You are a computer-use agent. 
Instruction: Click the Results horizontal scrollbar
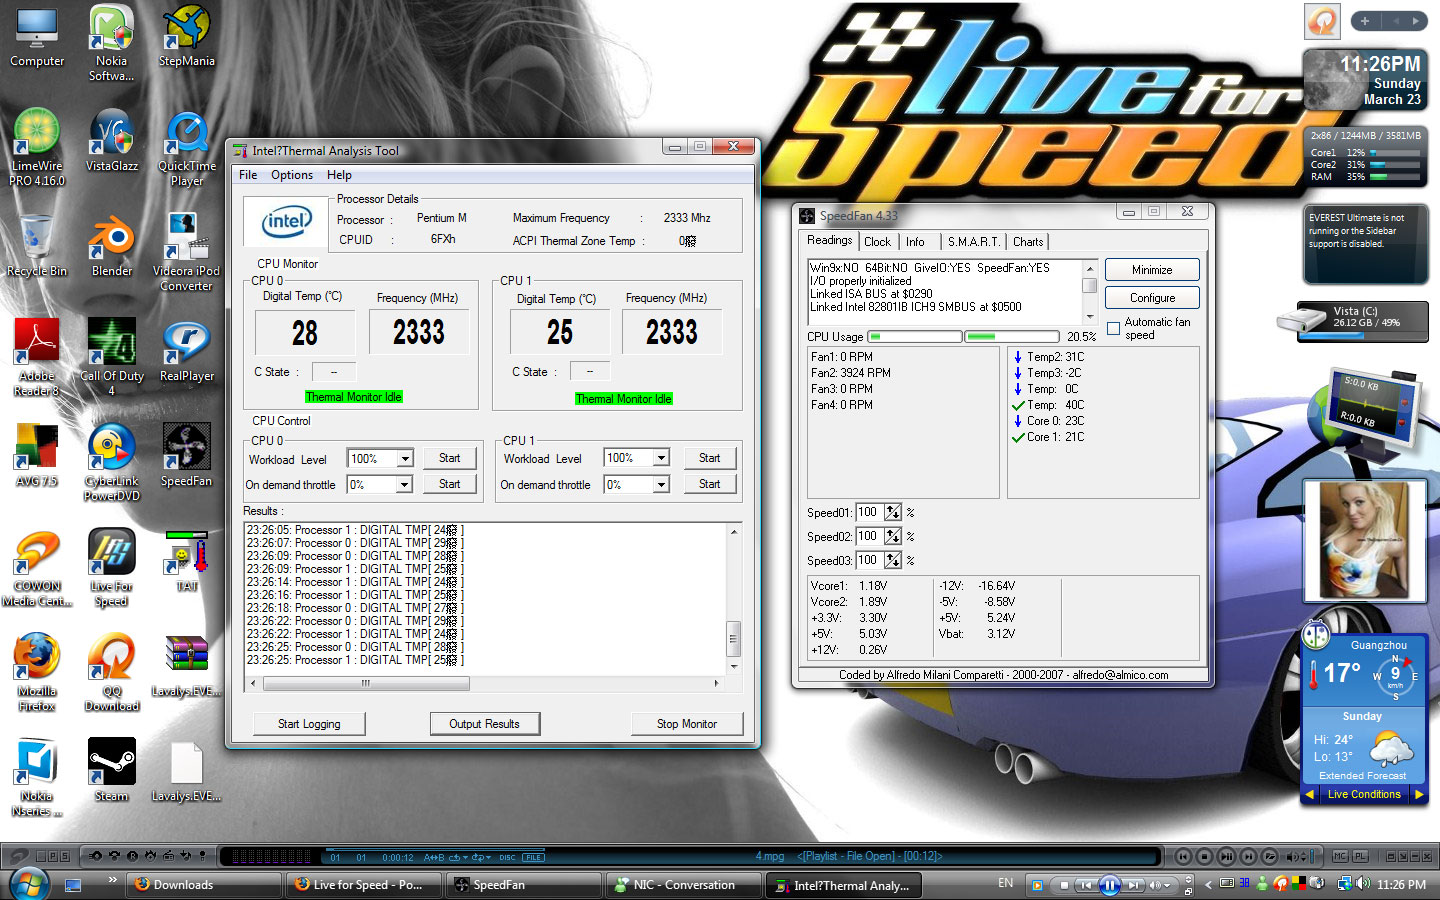click(x=484, y=684)
